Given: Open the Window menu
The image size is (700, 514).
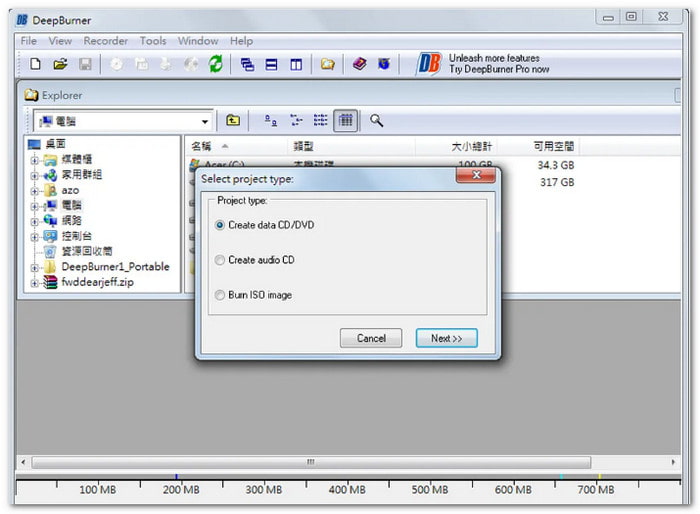Looking at the screenshot, I should [x=198, y=41].
